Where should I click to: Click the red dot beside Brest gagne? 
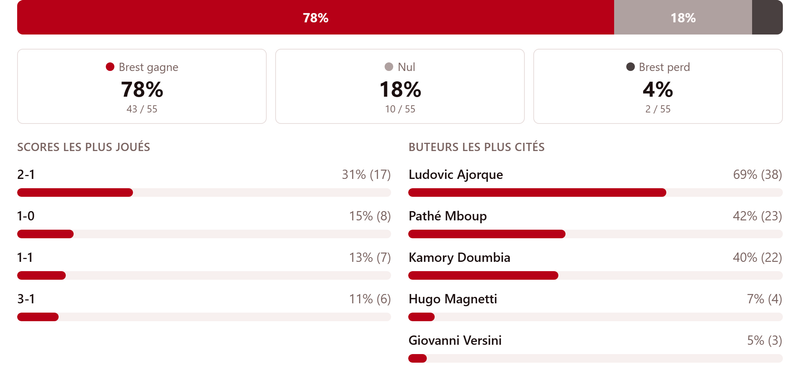click(110, 67)
